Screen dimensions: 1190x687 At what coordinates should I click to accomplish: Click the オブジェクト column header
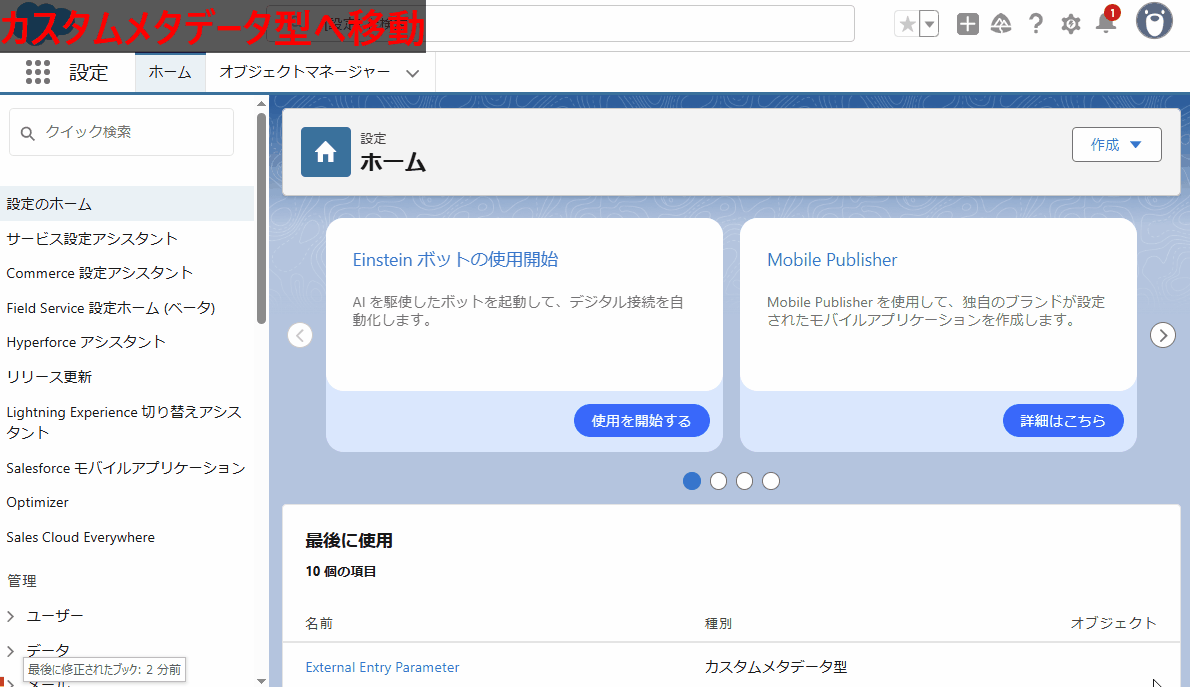[1113, 623]
